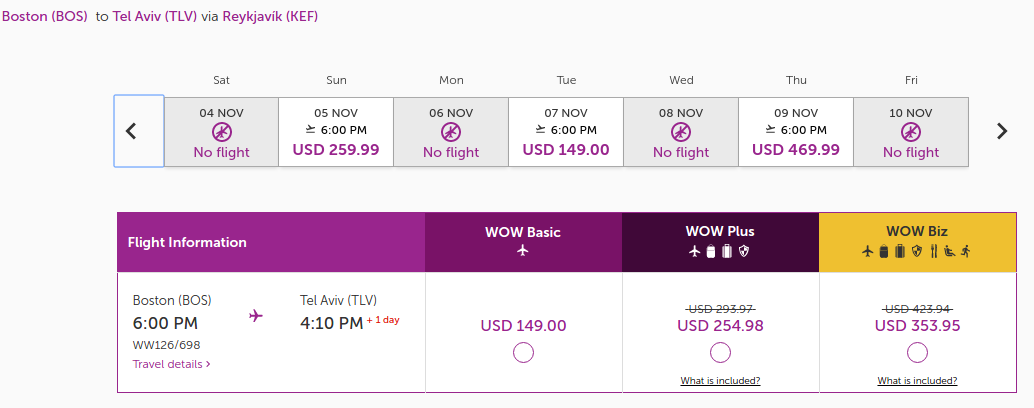Open WOW Biz 'What is included?' link
Image resolution: width=1034 pixels, height=408 pixels.
(x=917, y=381)
